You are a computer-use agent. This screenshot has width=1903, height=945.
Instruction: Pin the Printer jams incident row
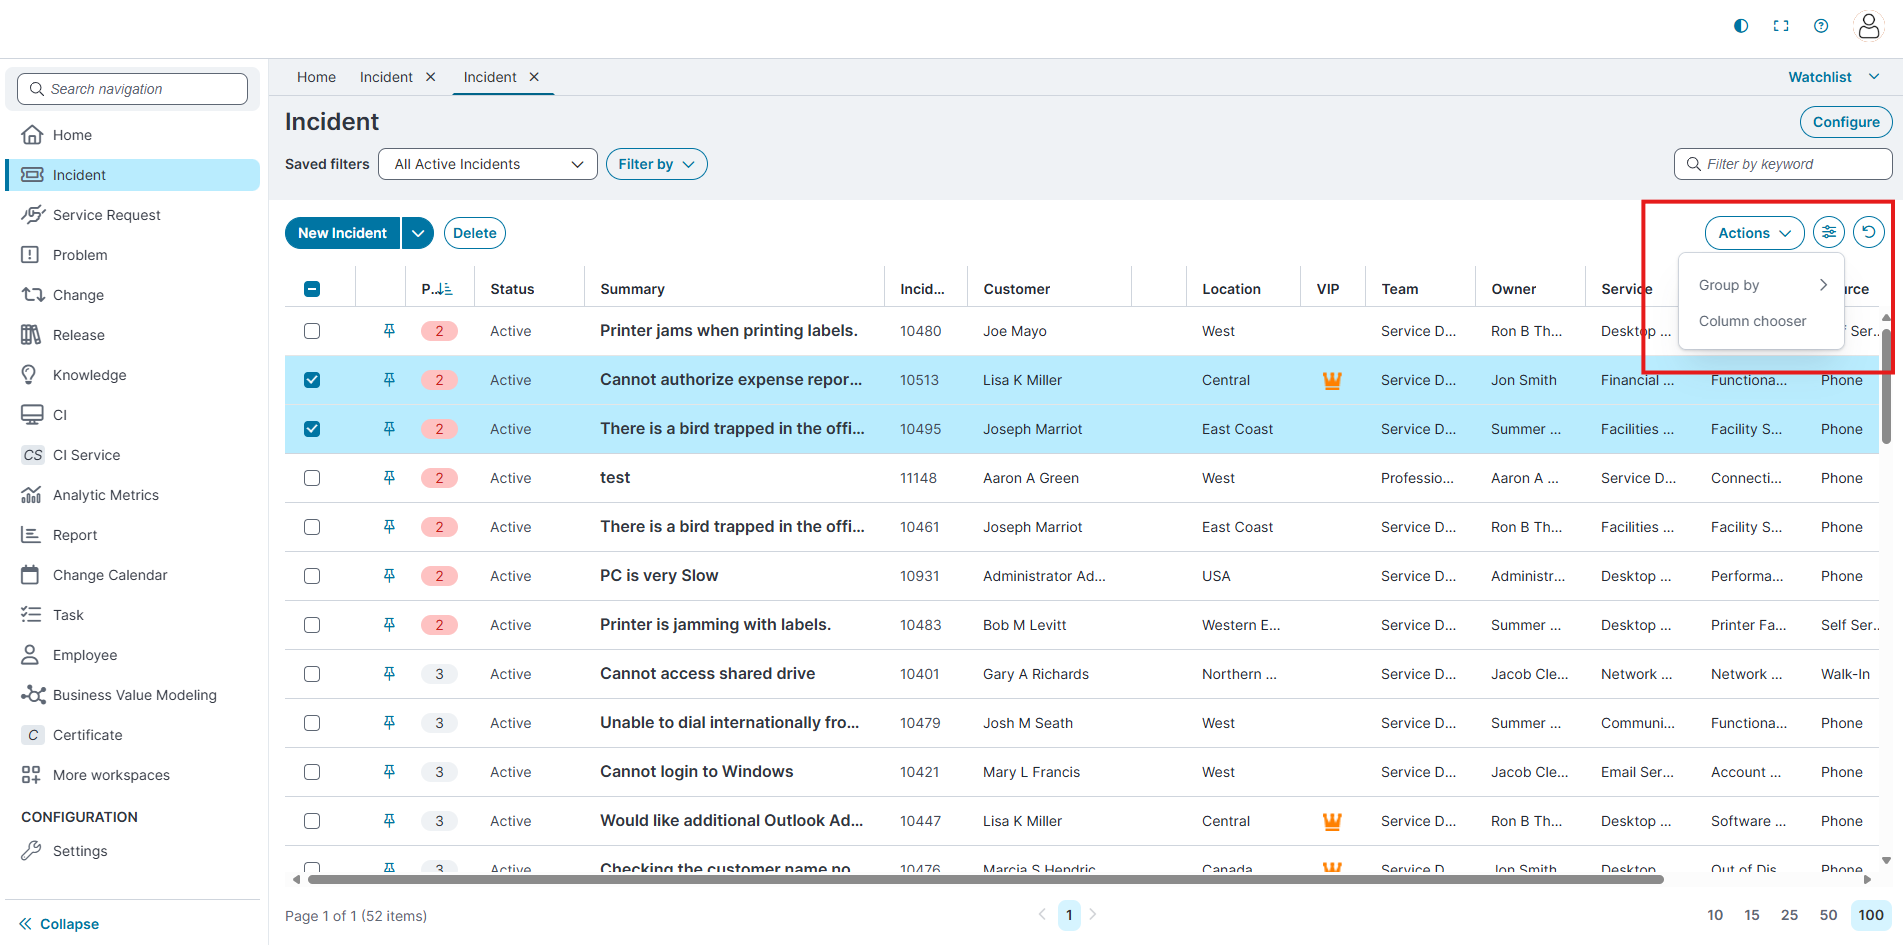click(x=389, y=331)
